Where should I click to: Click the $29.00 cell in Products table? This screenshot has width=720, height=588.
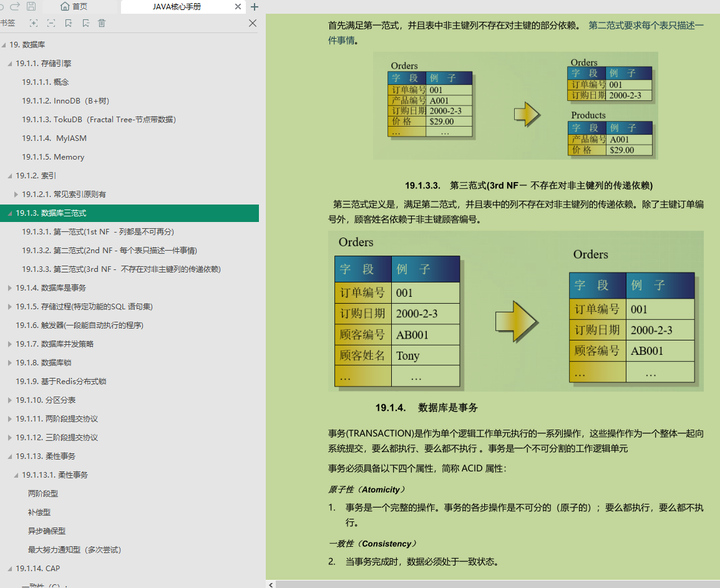pos(629,150)
